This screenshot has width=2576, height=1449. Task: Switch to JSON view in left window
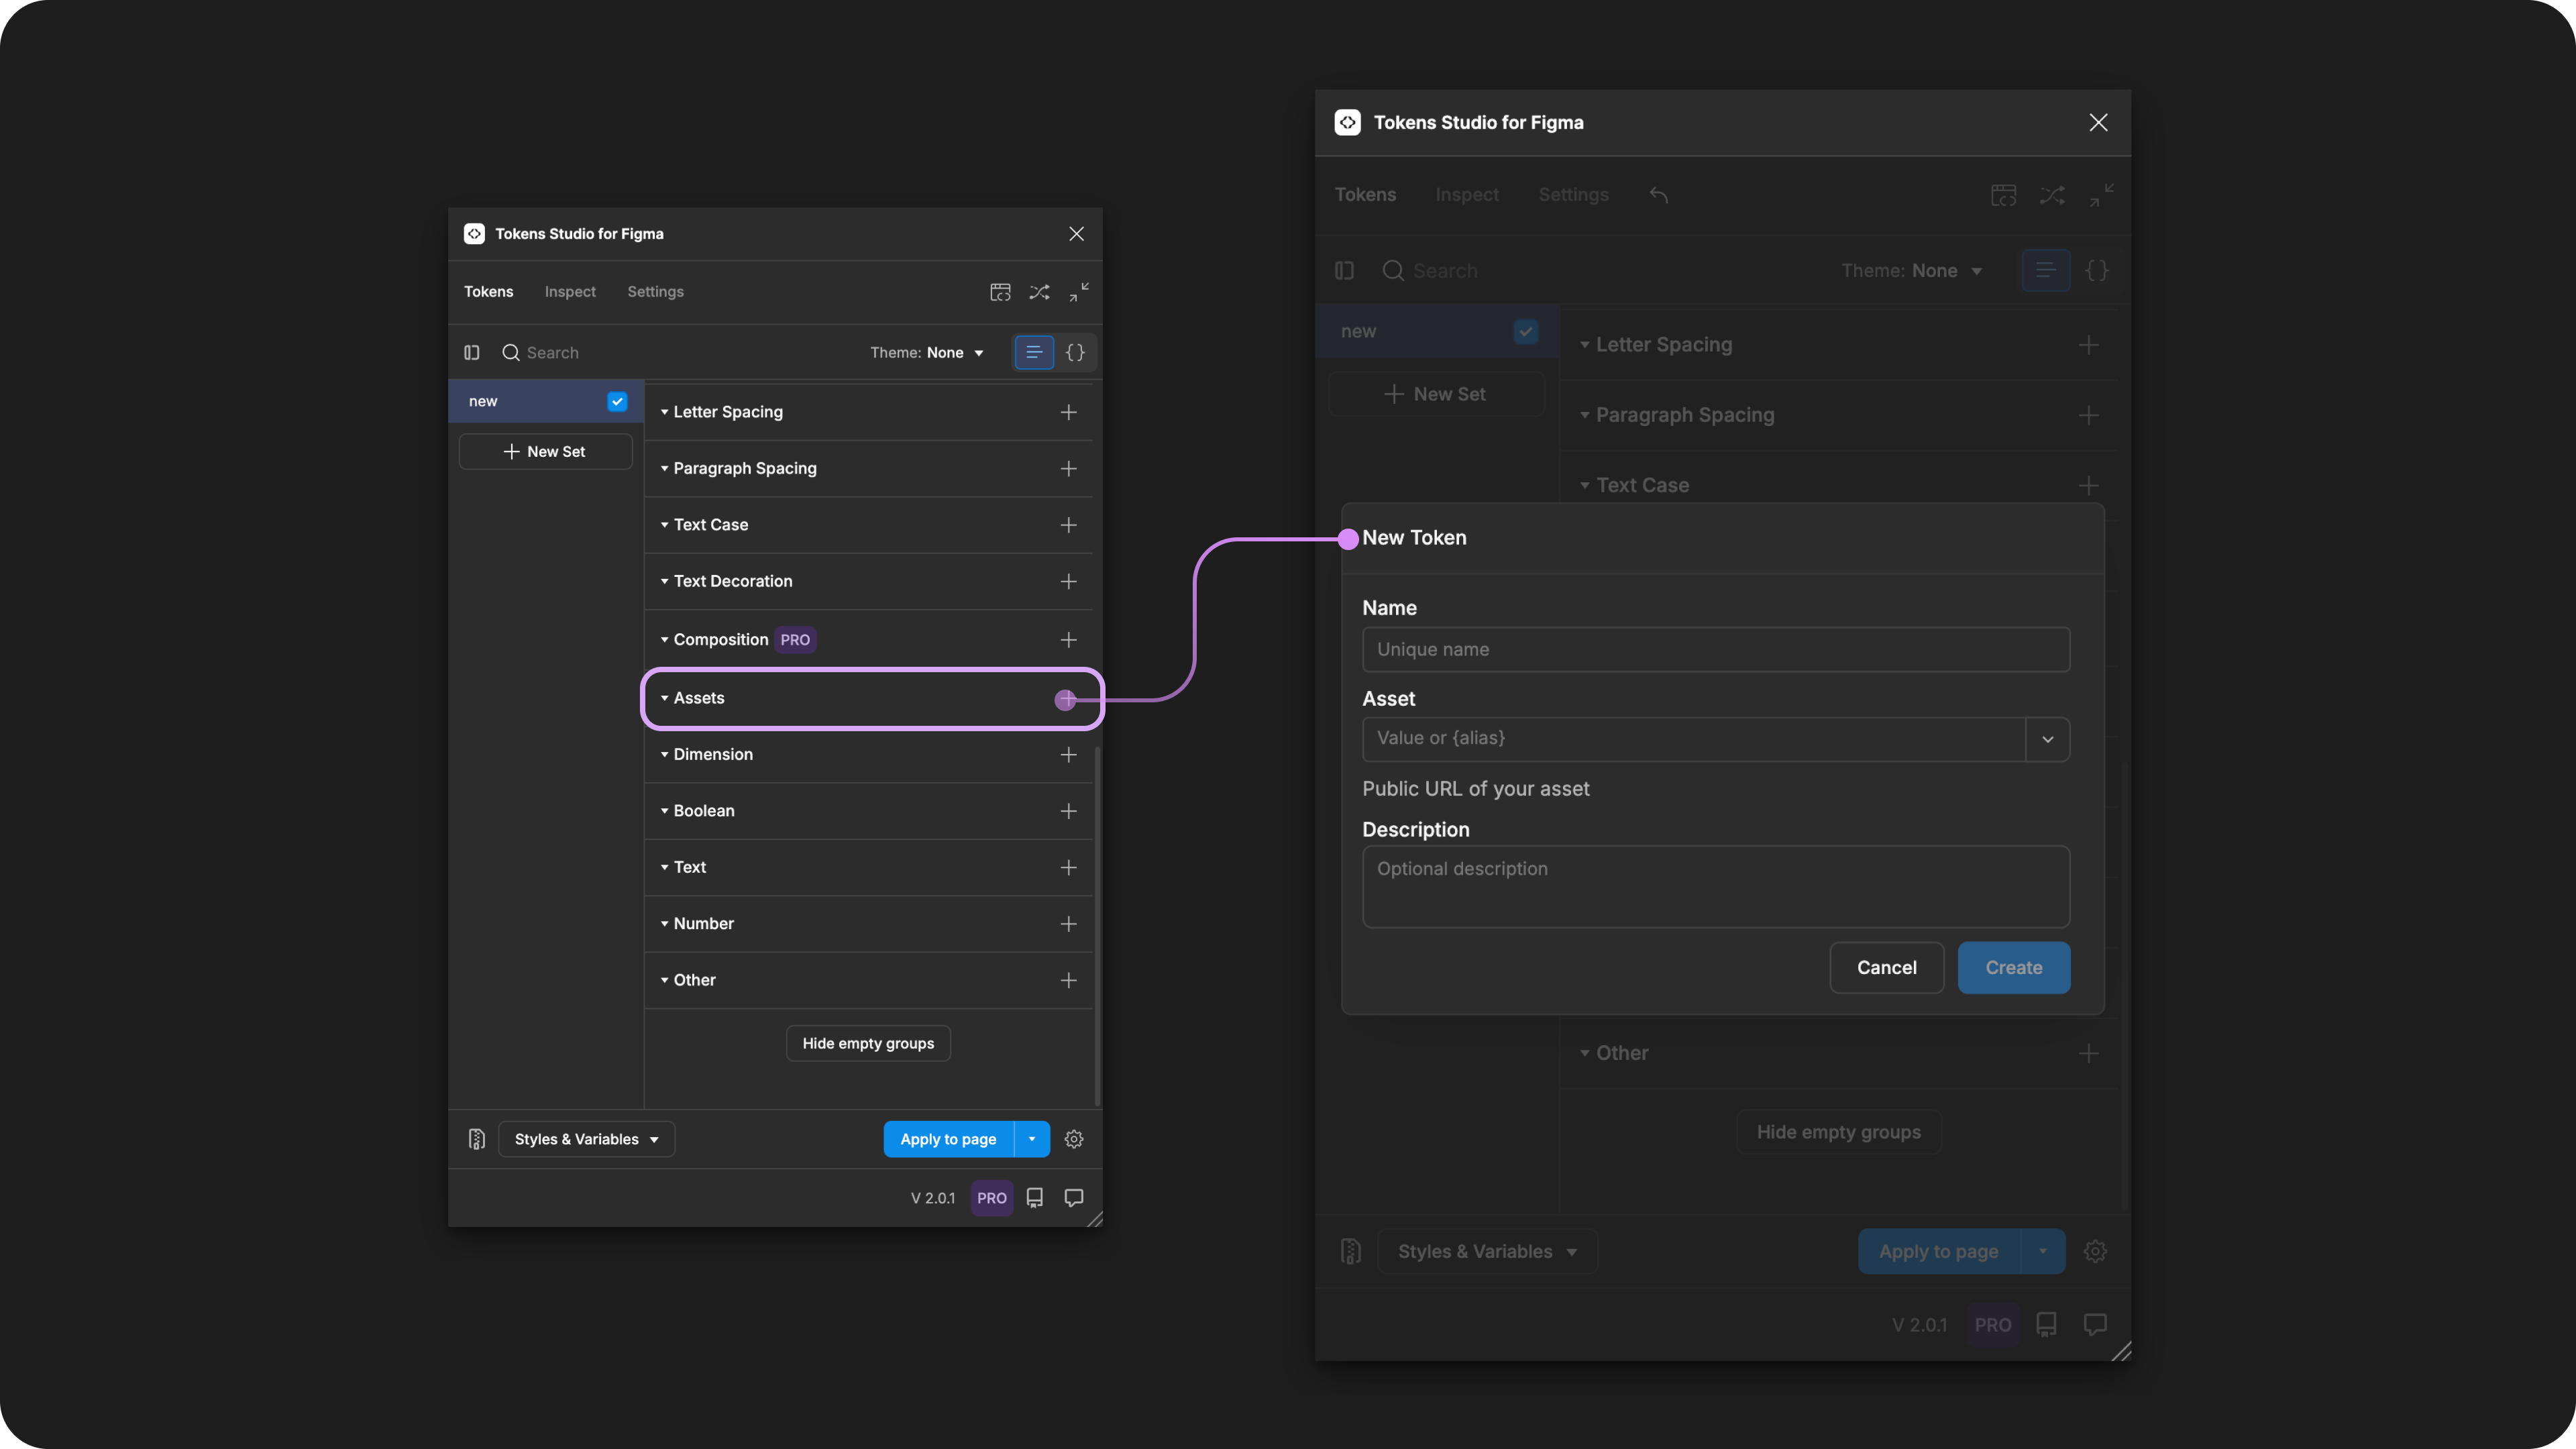tap(1075, 352)
